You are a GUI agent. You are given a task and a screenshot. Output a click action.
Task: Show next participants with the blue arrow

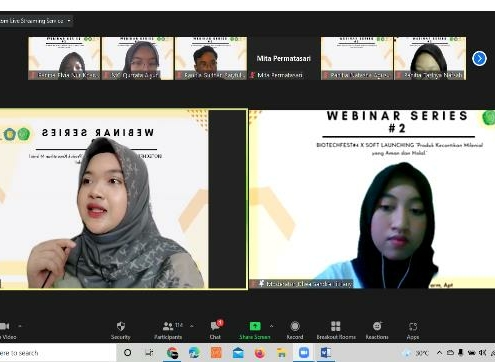click(x=479, y=59)
